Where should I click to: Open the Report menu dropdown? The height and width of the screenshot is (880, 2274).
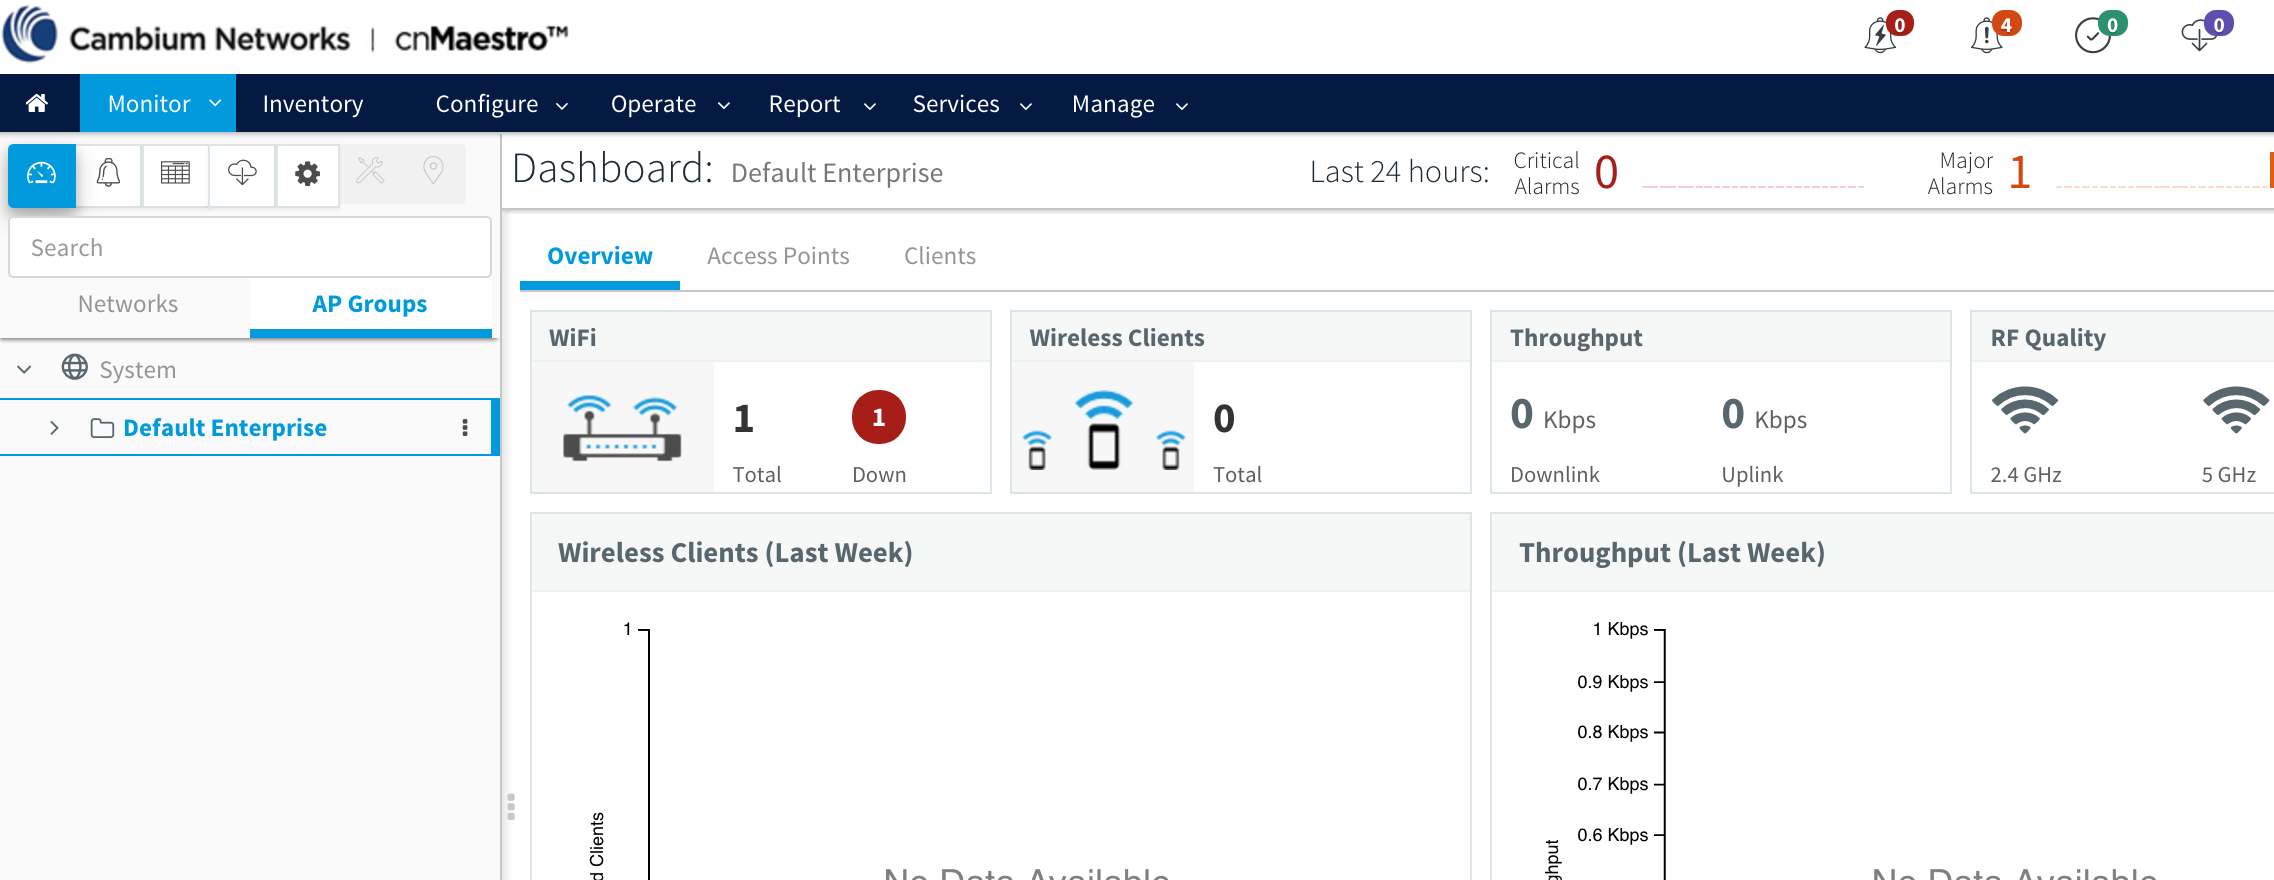click(x=822, y=104)
